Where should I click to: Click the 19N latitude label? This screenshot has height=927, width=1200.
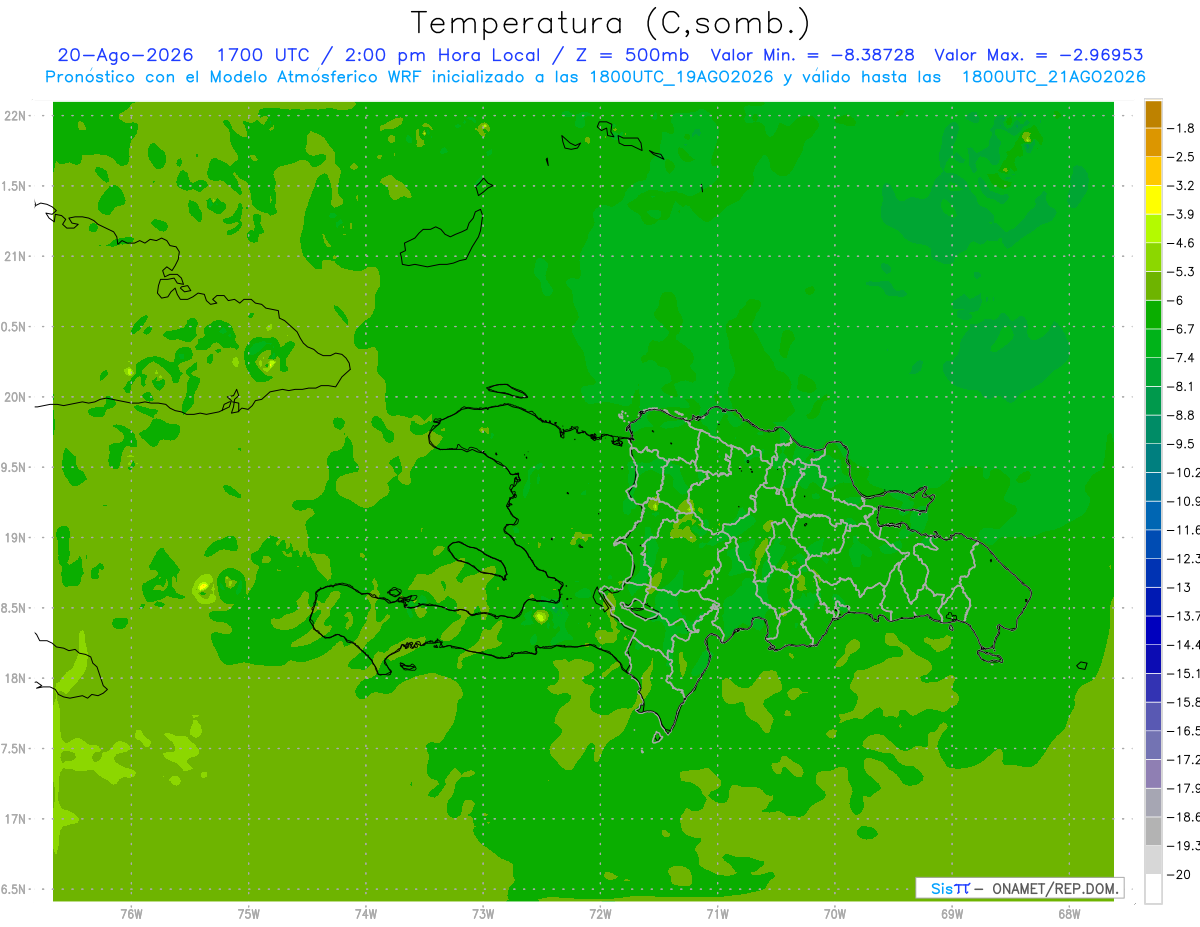[x=14, y=538]
